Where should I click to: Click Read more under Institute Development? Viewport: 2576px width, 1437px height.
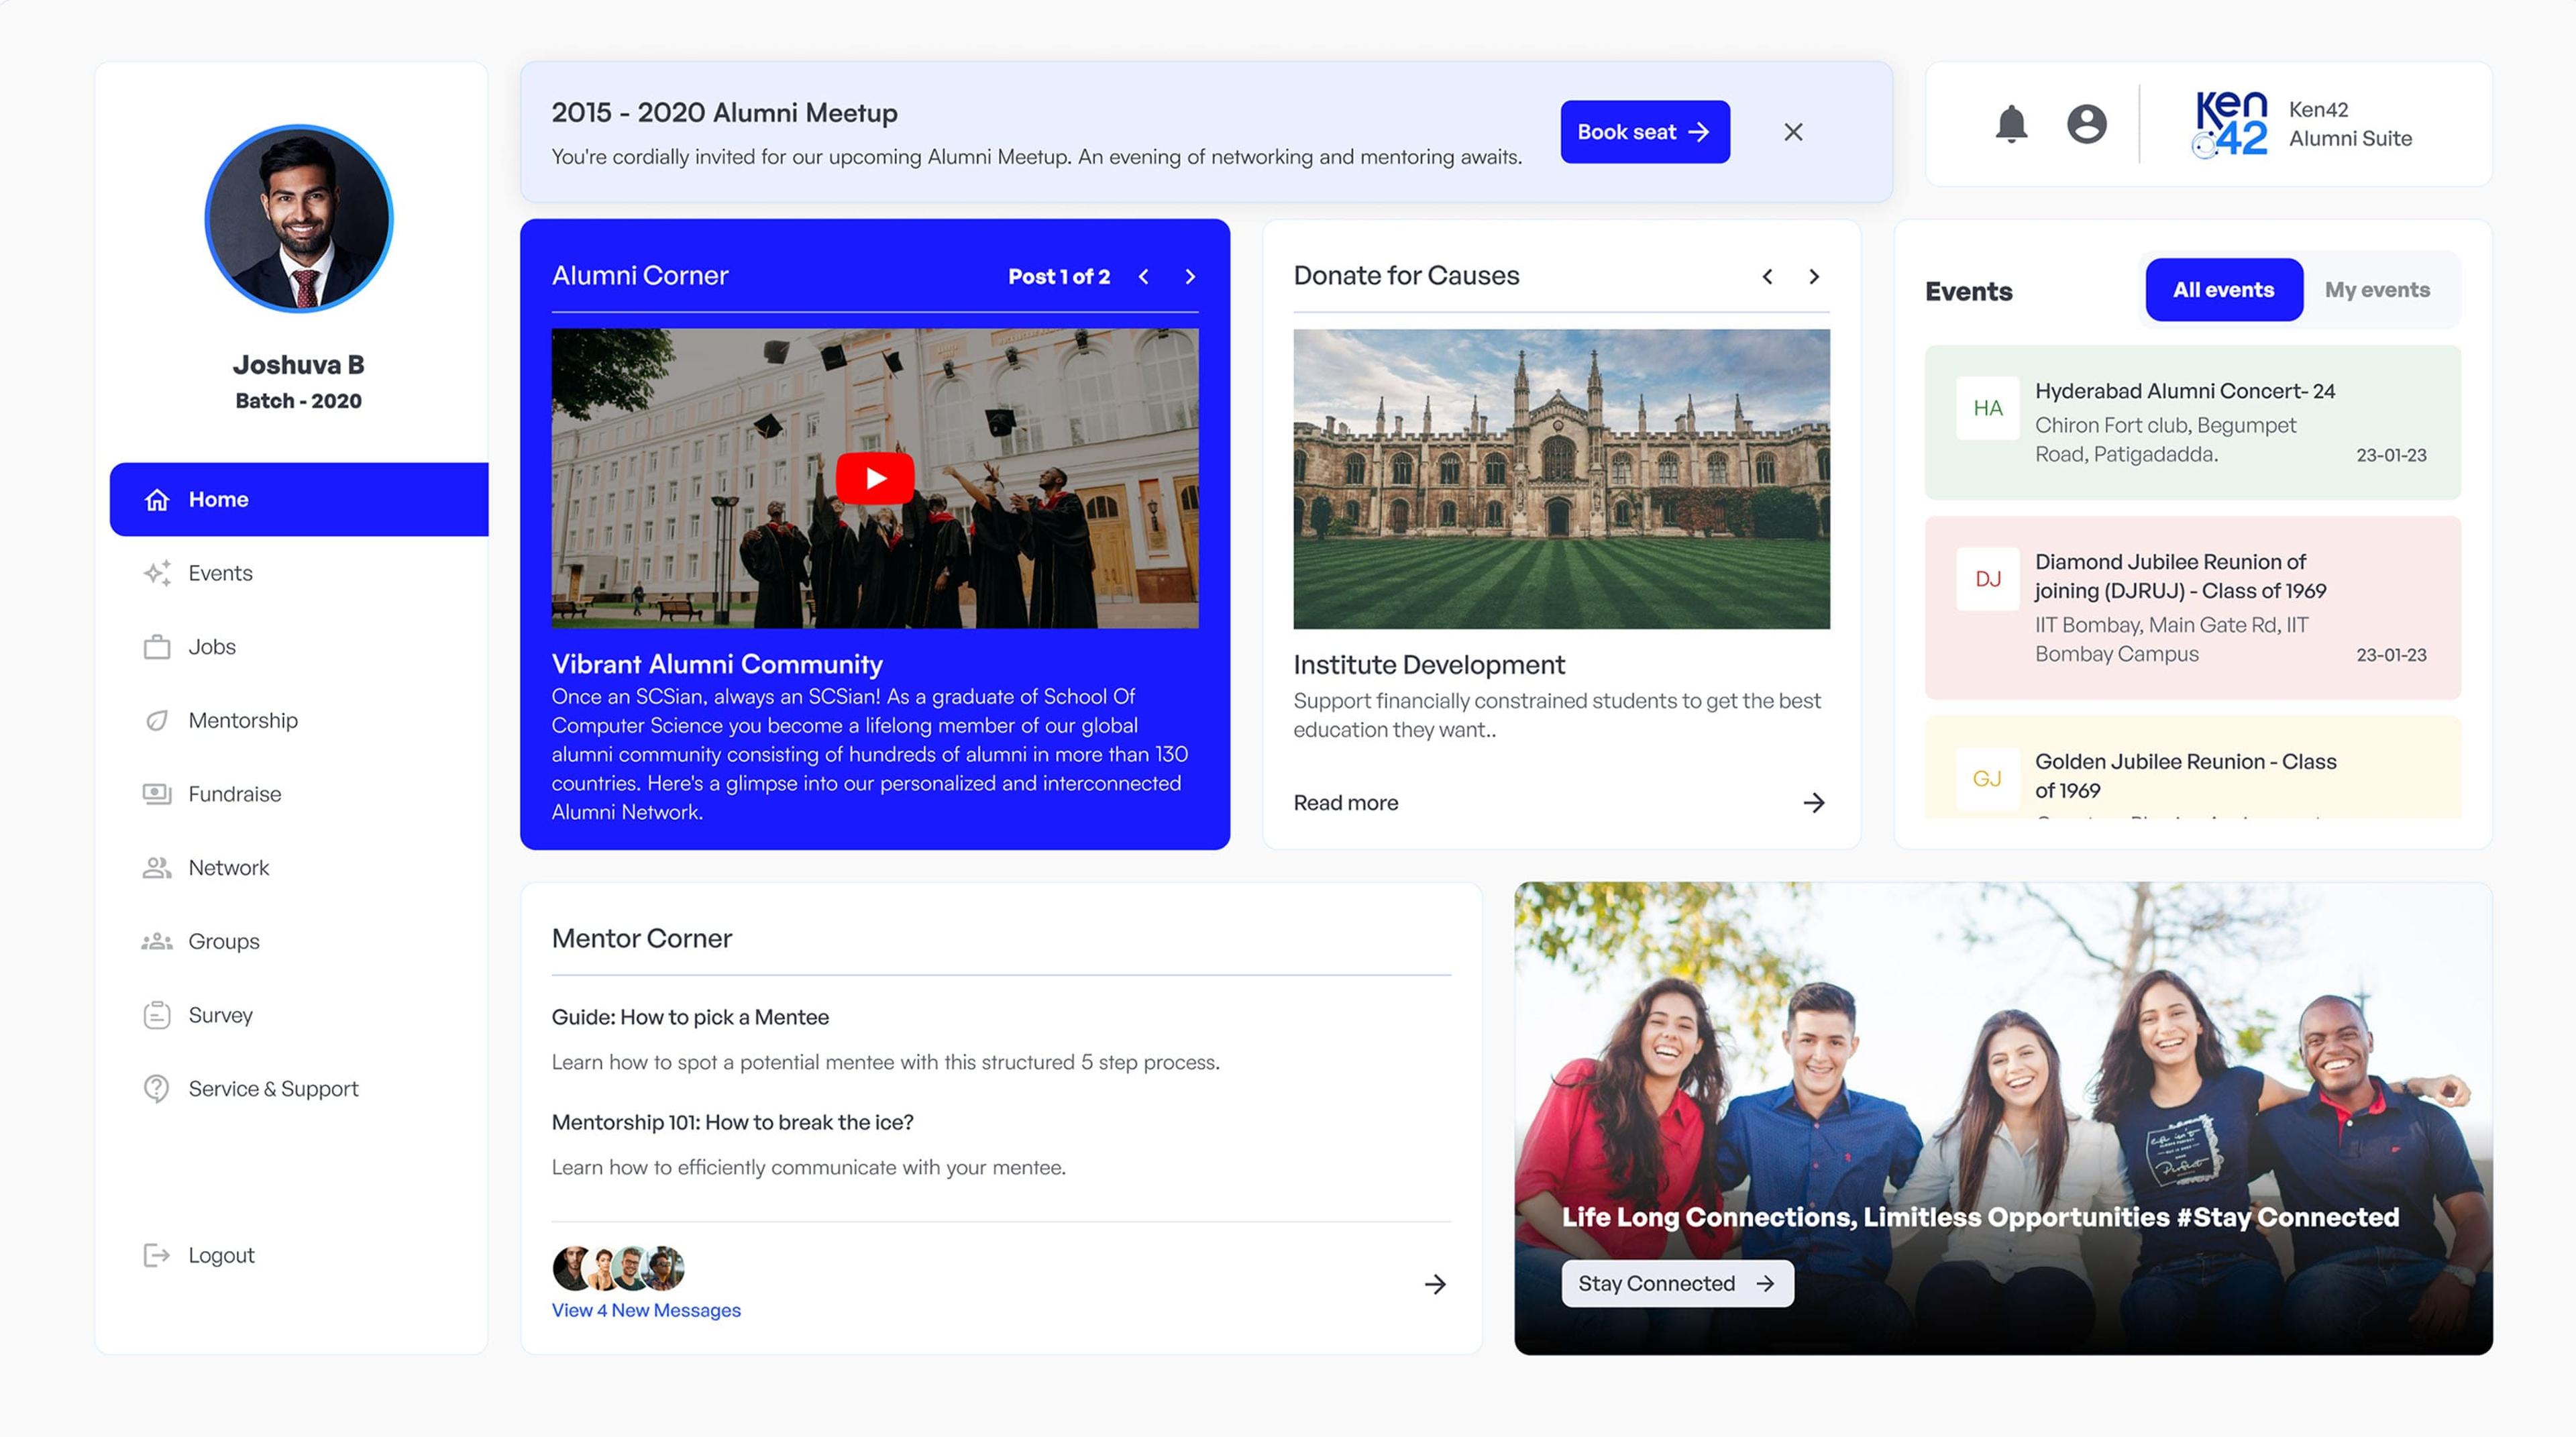coord(1346,803)
